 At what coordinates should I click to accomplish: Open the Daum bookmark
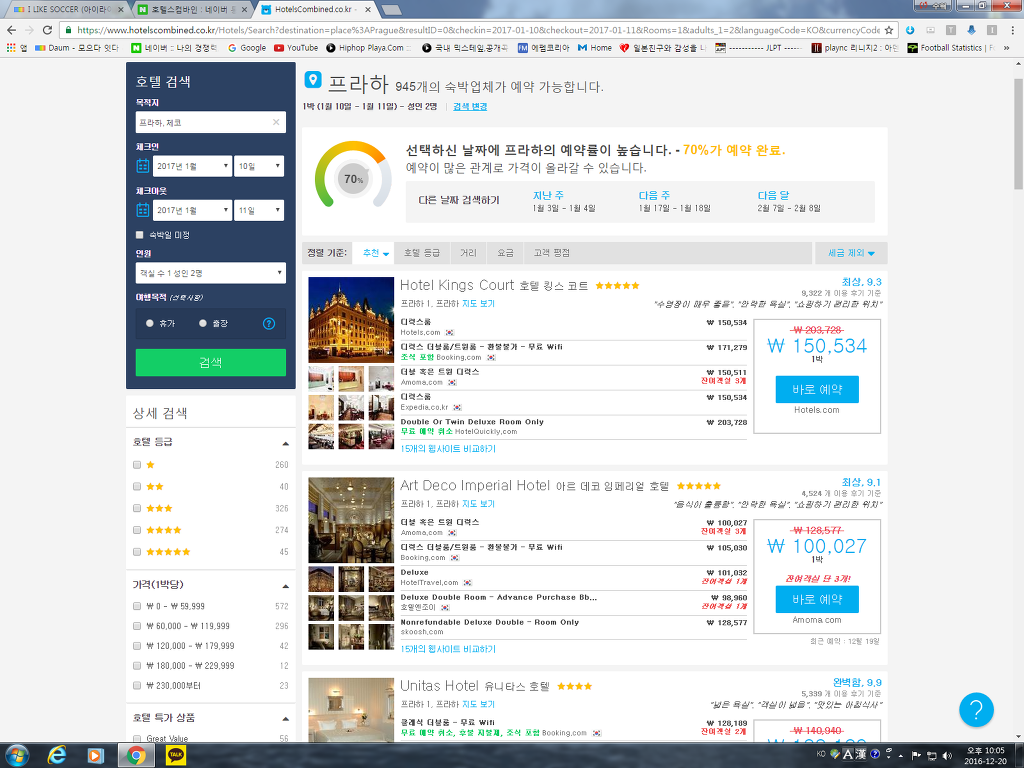(77, 48)
